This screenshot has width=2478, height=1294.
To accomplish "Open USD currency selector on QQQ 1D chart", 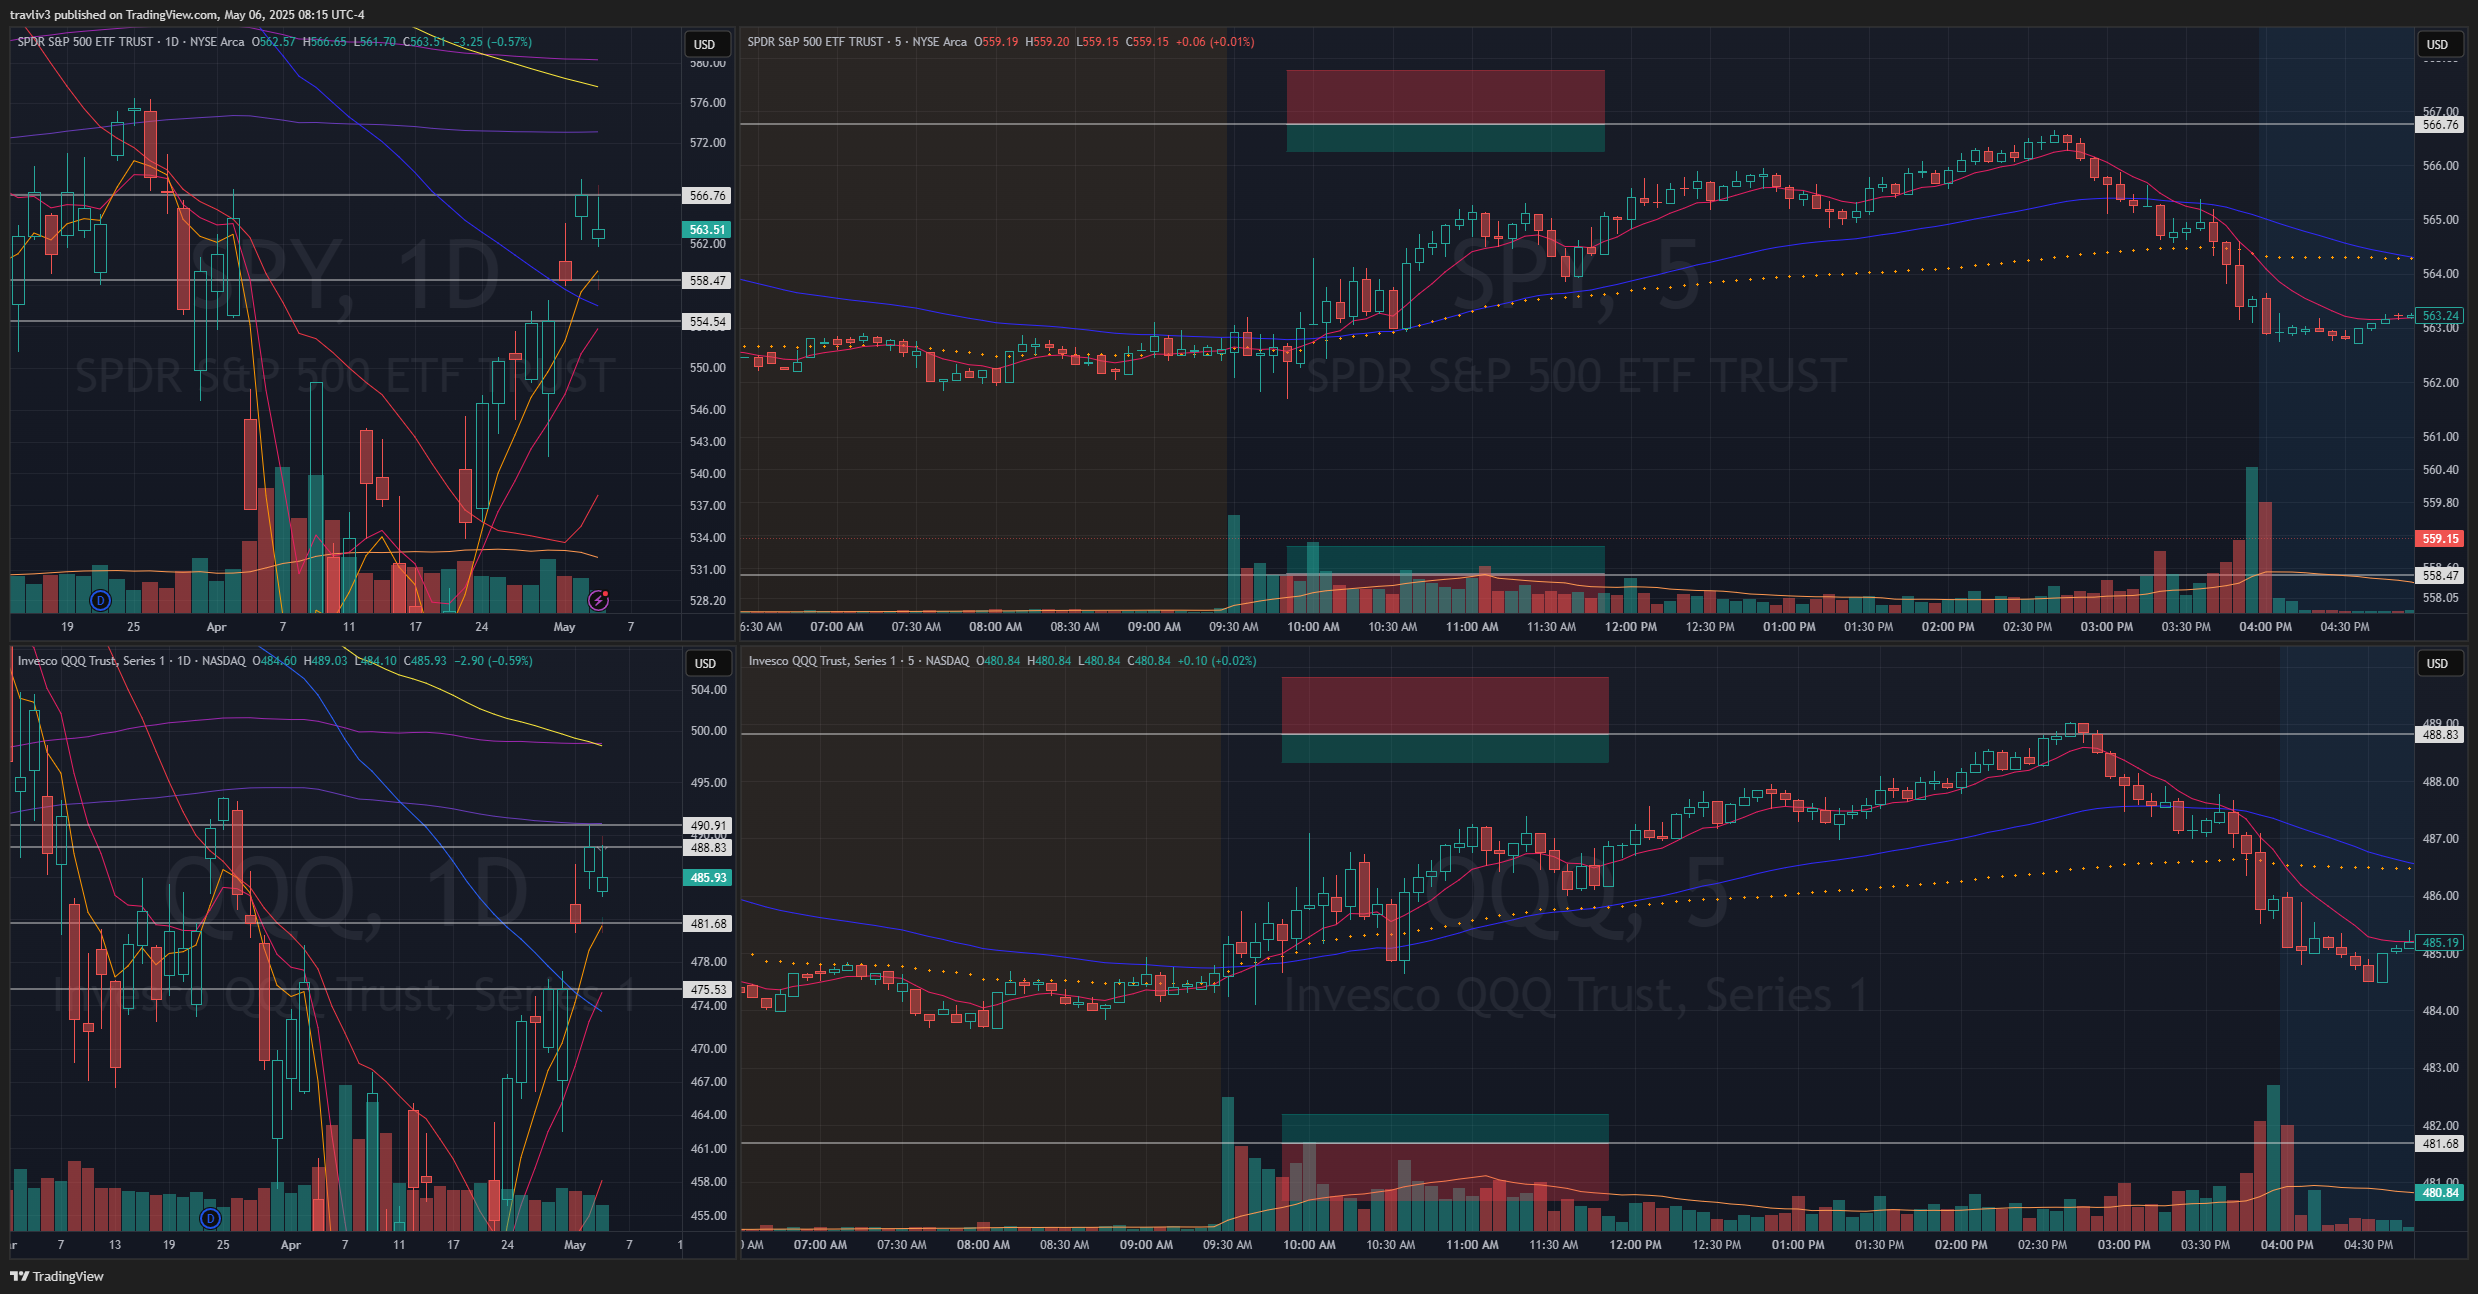I will [x=705, y=663].
